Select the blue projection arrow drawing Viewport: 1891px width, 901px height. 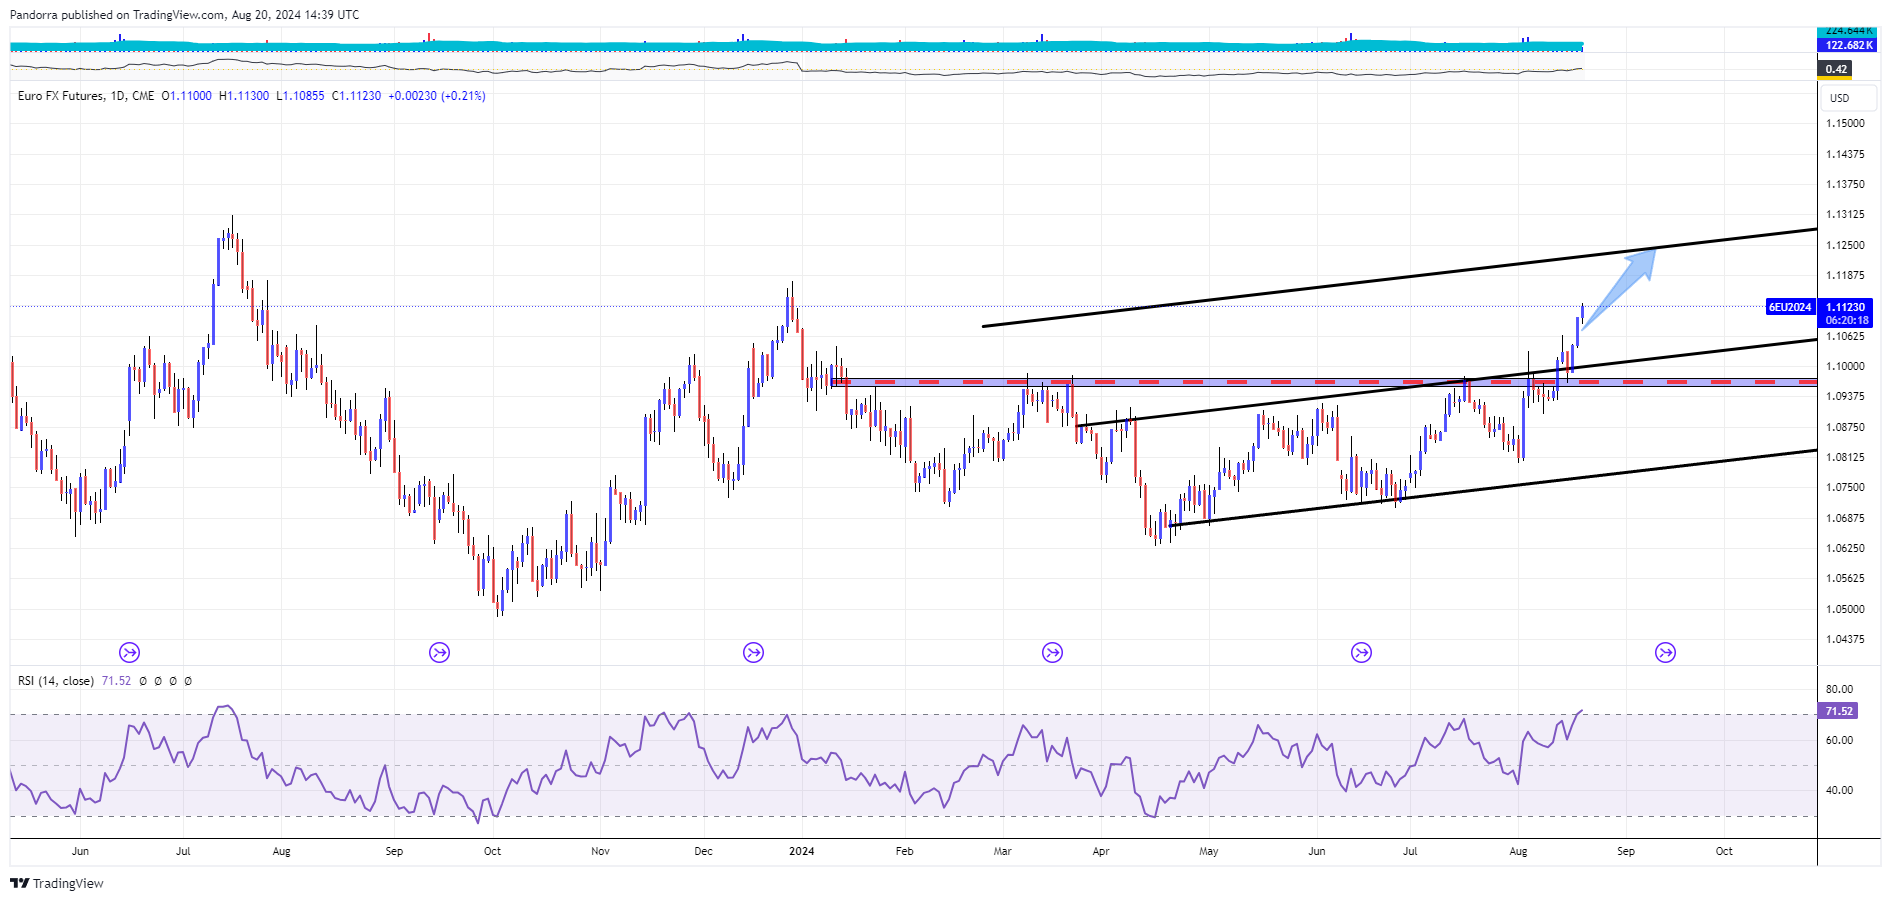coord(1618,290)
